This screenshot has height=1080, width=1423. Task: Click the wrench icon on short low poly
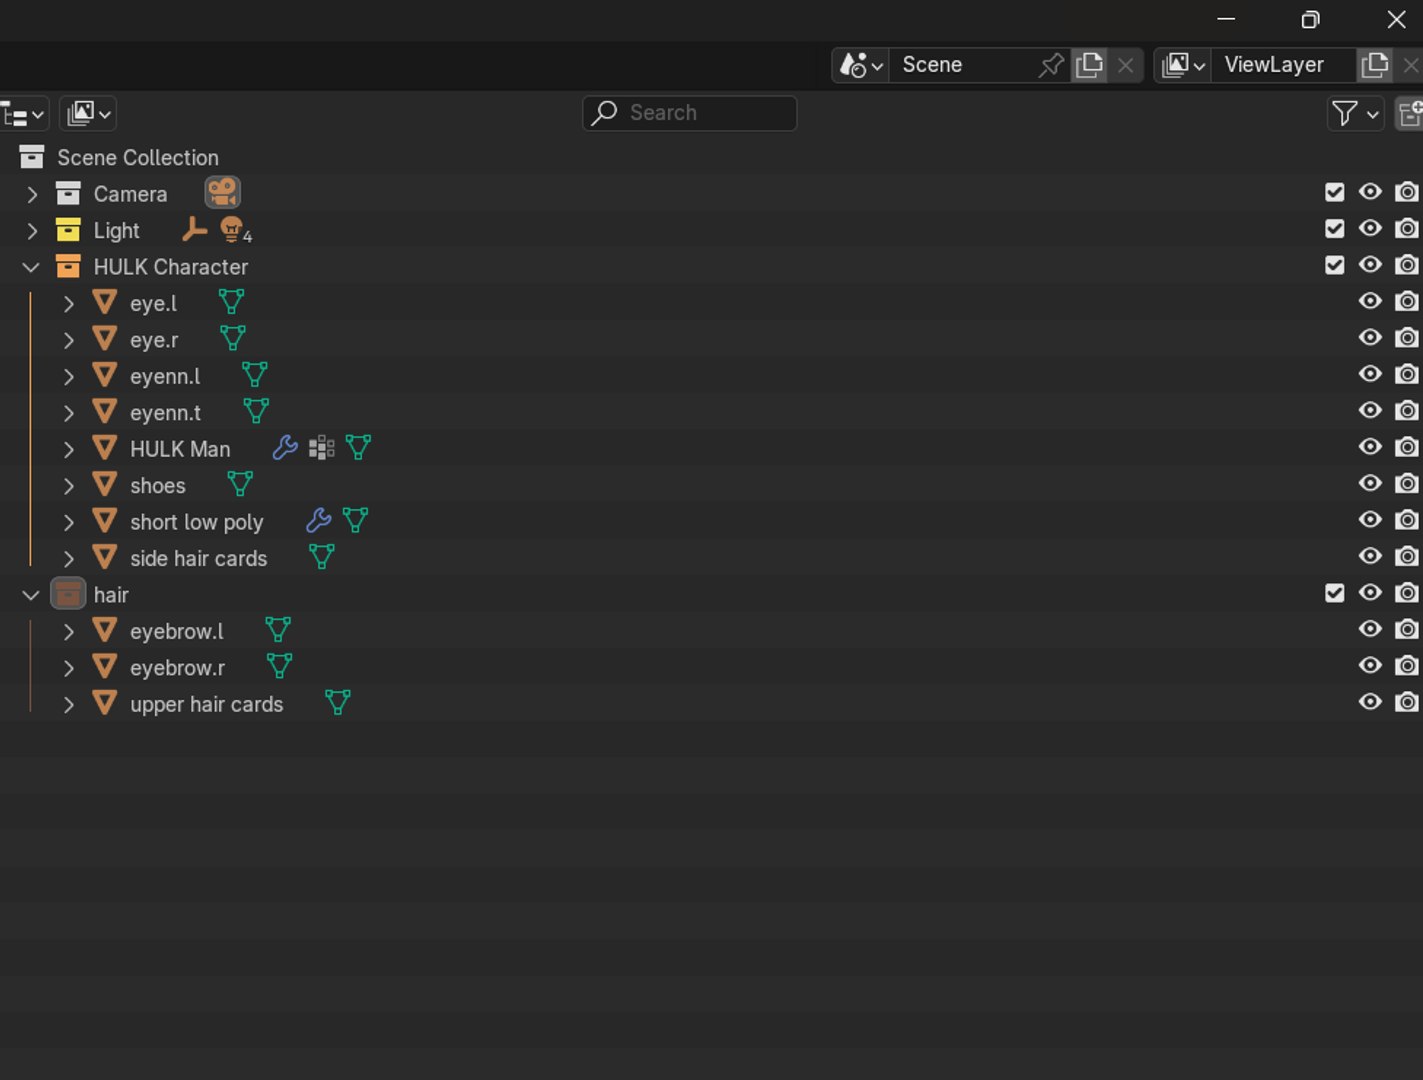pos(318,520)
